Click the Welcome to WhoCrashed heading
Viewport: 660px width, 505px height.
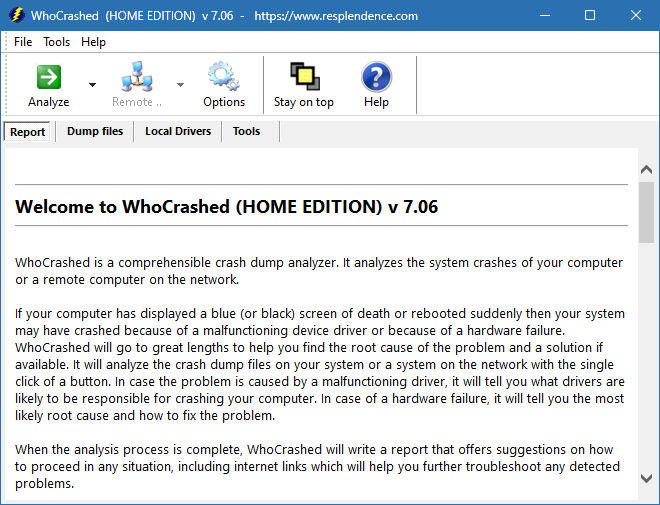click(x=226, y=207)
